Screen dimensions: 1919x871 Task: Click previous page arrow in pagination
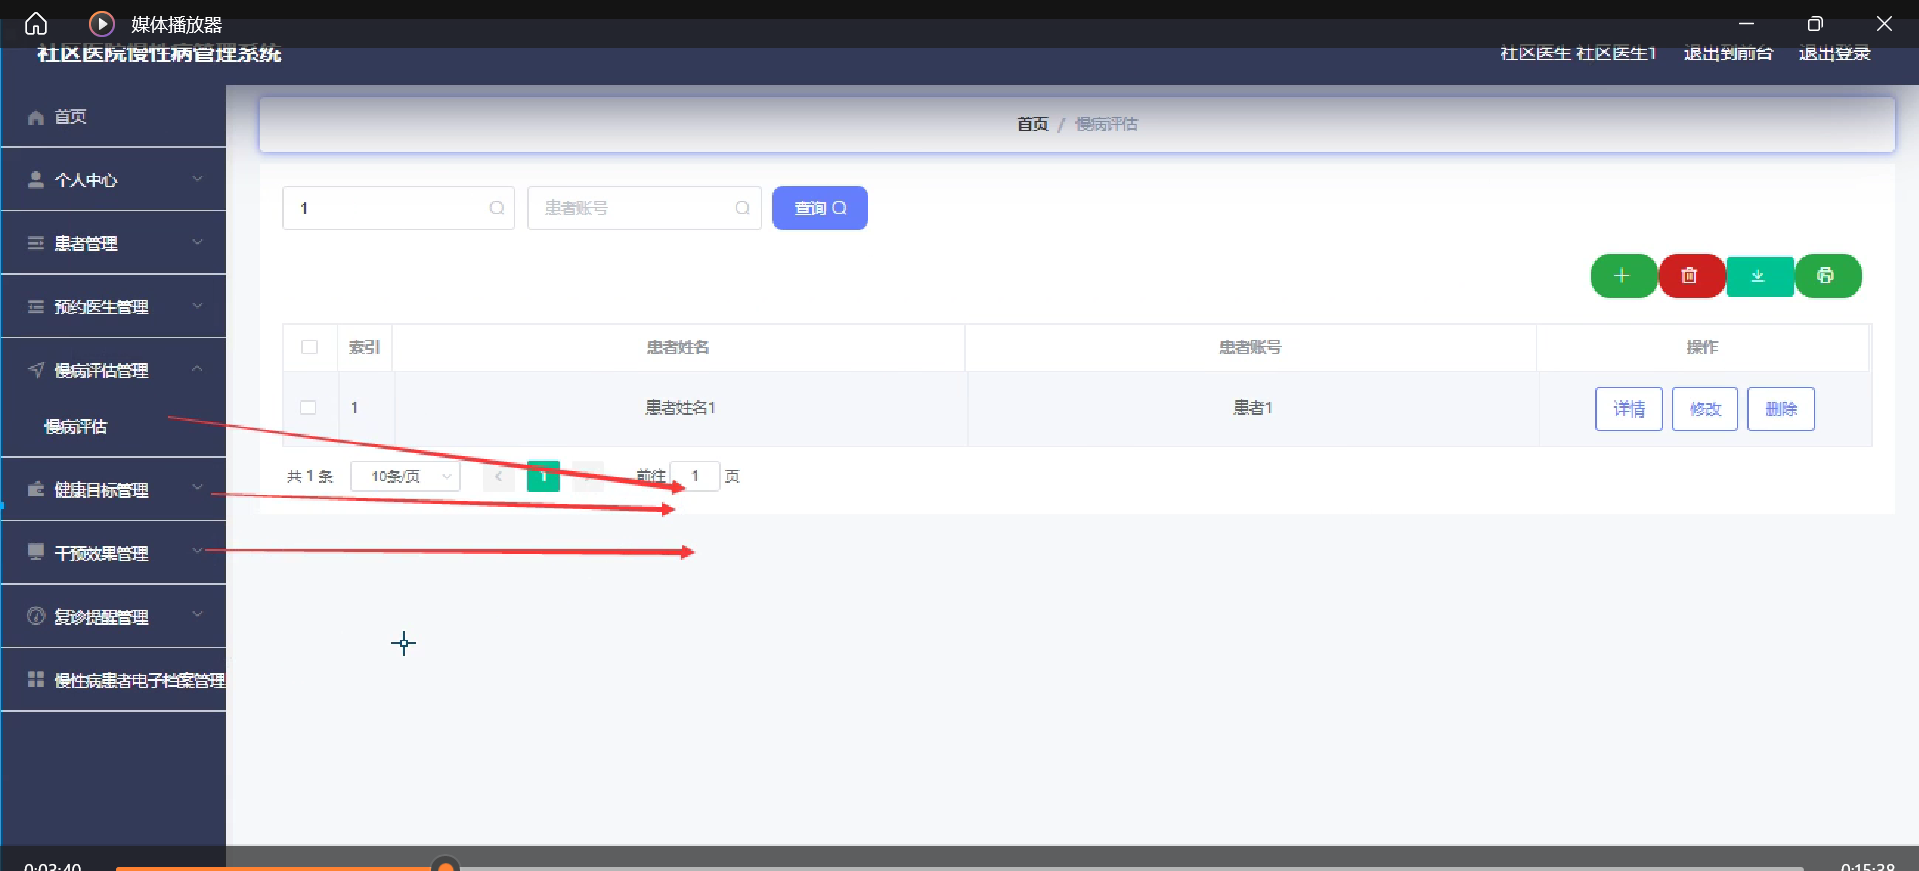coord(498,476)
